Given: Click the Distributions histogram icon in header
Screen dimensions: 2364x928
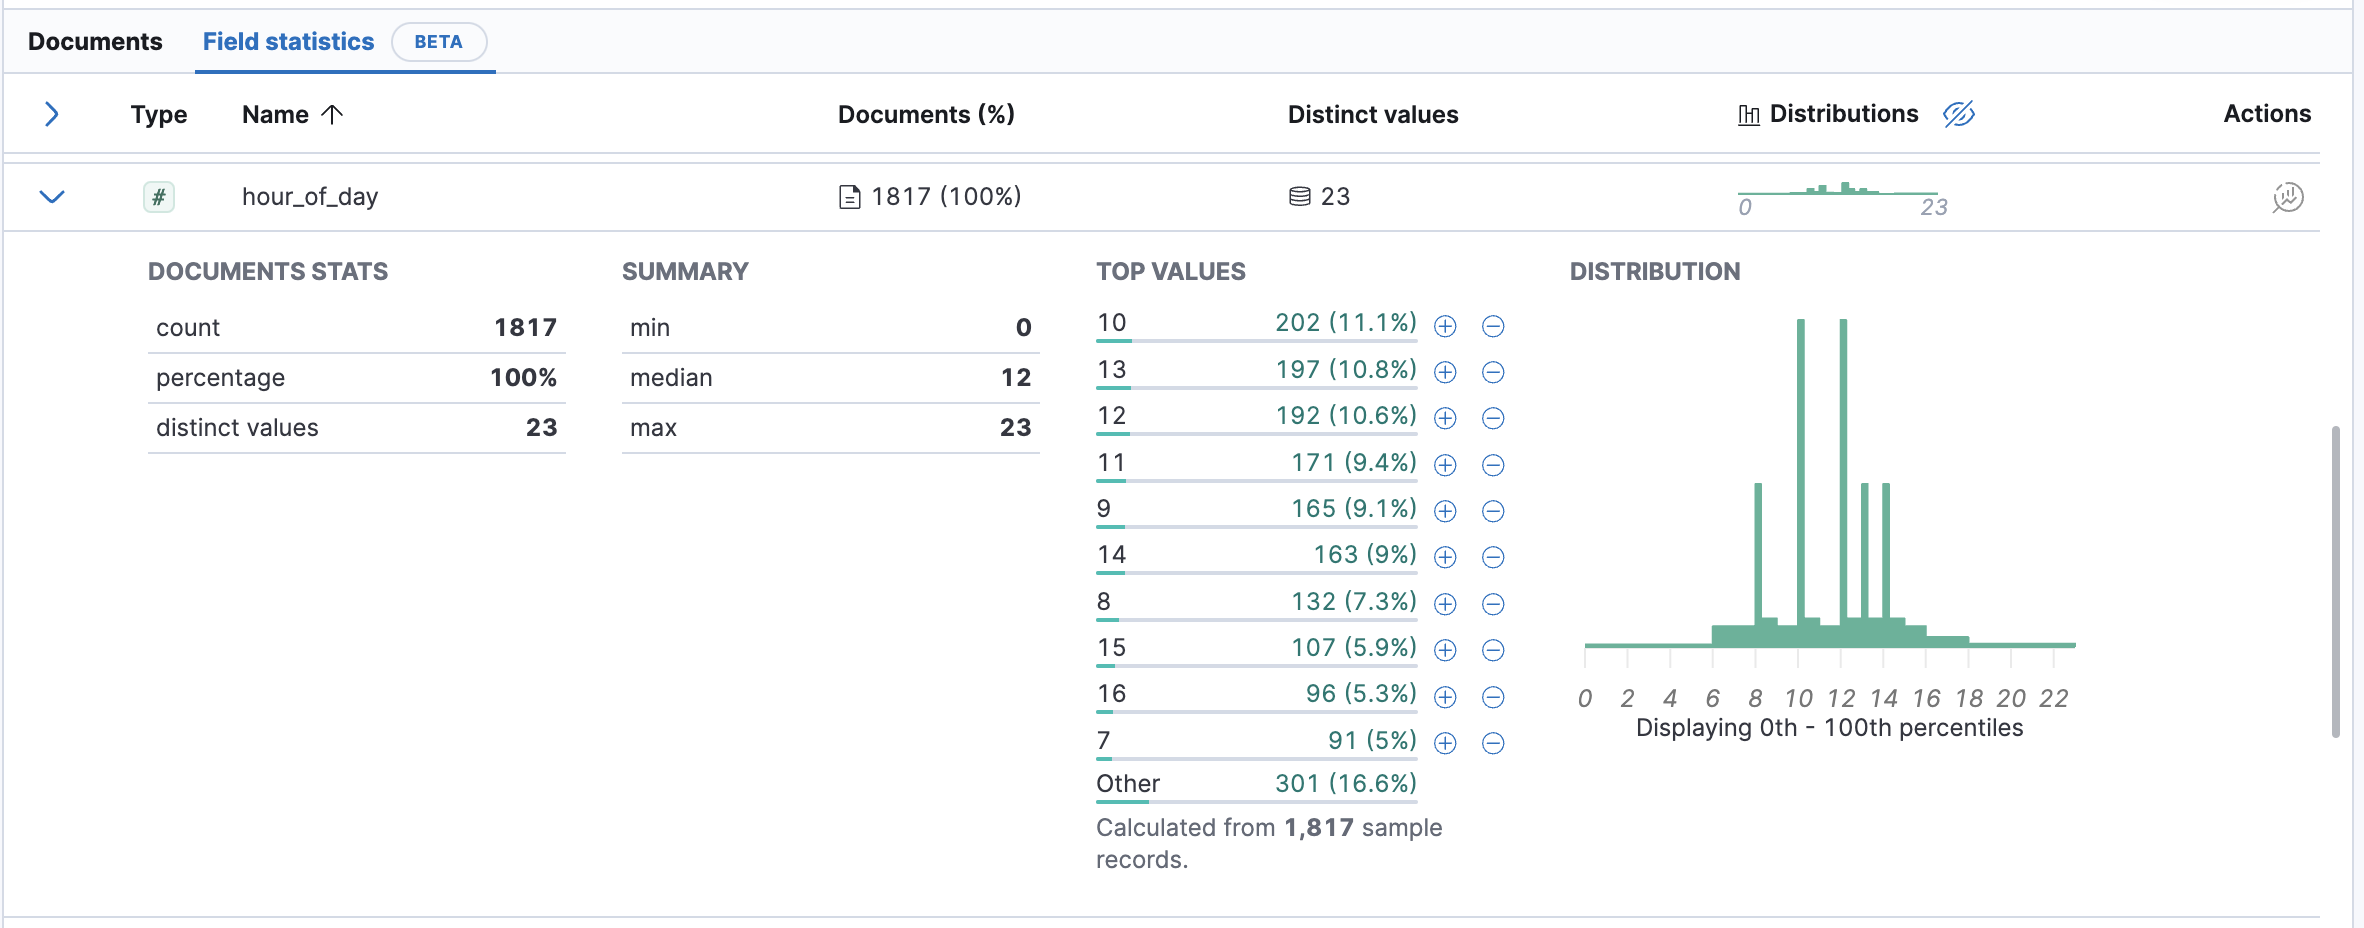Looking at the screenshot, I should 1746,114.
